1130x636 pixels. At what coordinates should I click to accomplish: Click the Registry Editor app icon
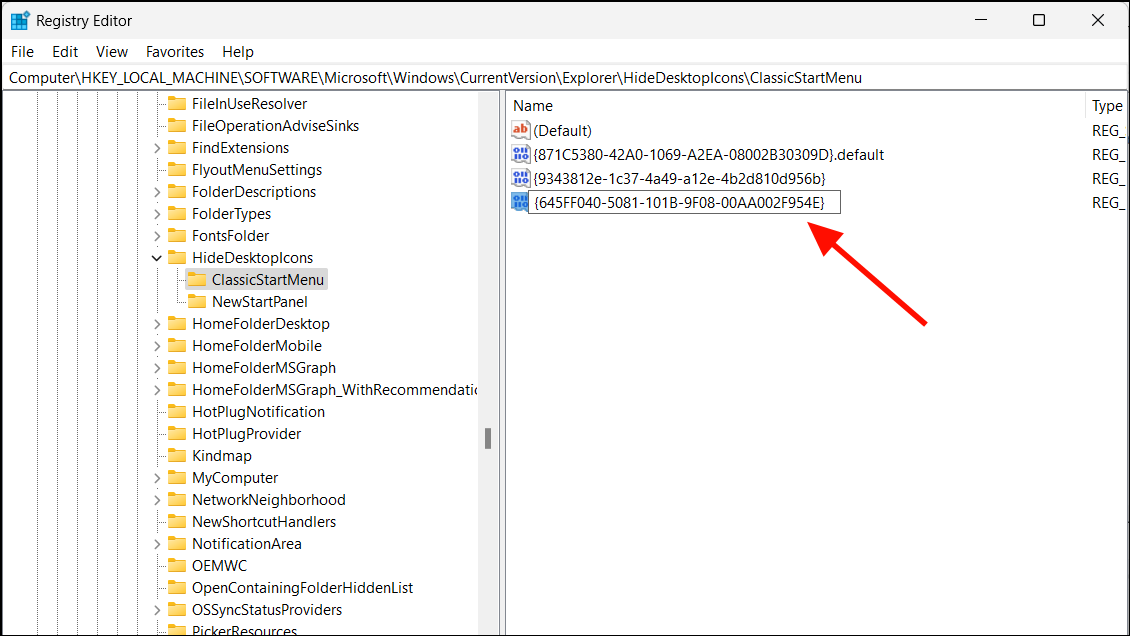pos(20,20)
